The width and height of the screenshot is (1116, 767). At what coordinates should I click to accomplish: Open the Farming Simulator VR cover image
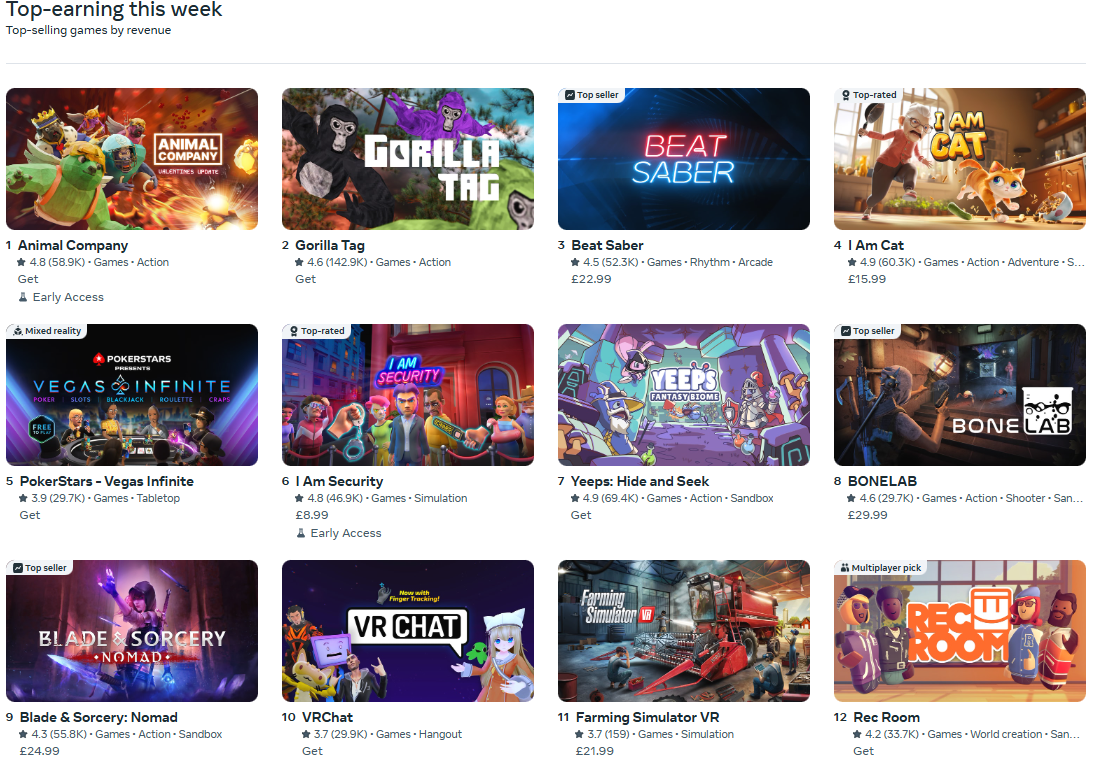tap(684, 631)
